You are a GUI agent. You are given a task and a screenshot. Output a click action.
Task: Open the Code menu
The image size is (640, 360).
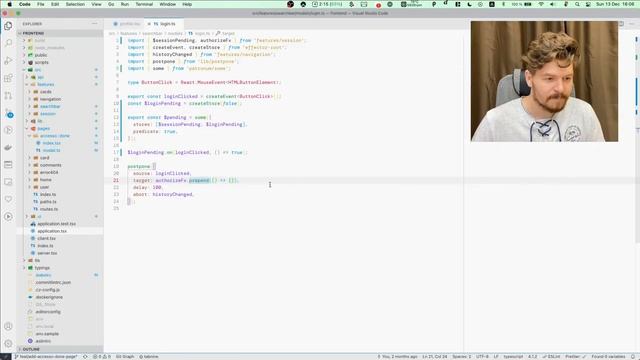(24, 4)
